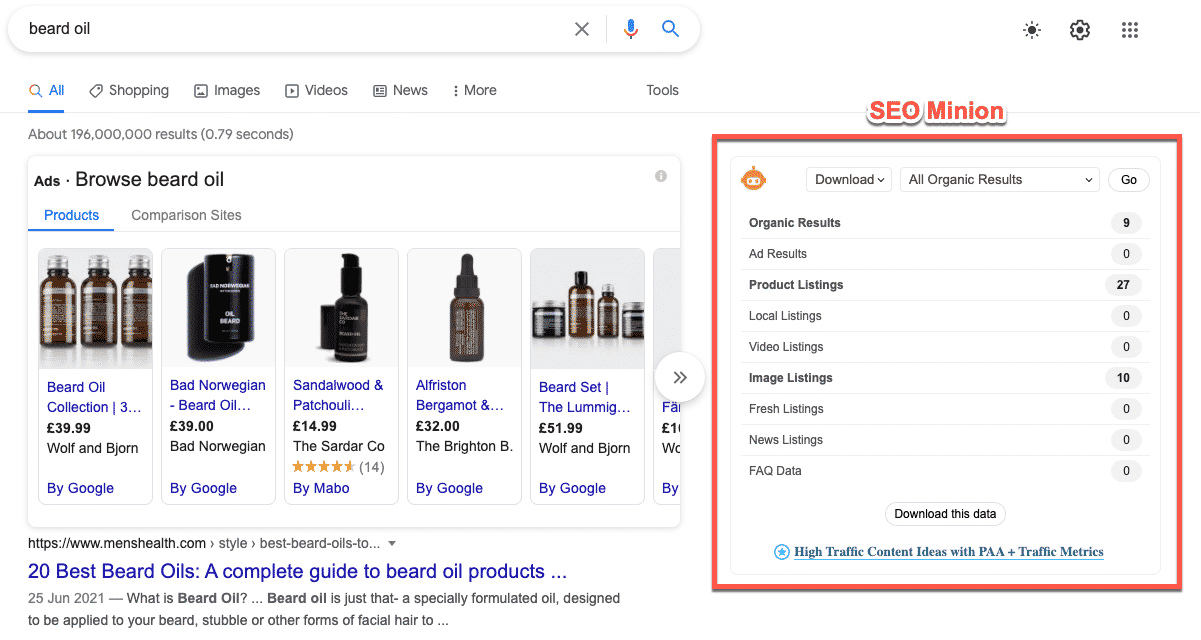Open the Google apps grid

point(1130,30)
